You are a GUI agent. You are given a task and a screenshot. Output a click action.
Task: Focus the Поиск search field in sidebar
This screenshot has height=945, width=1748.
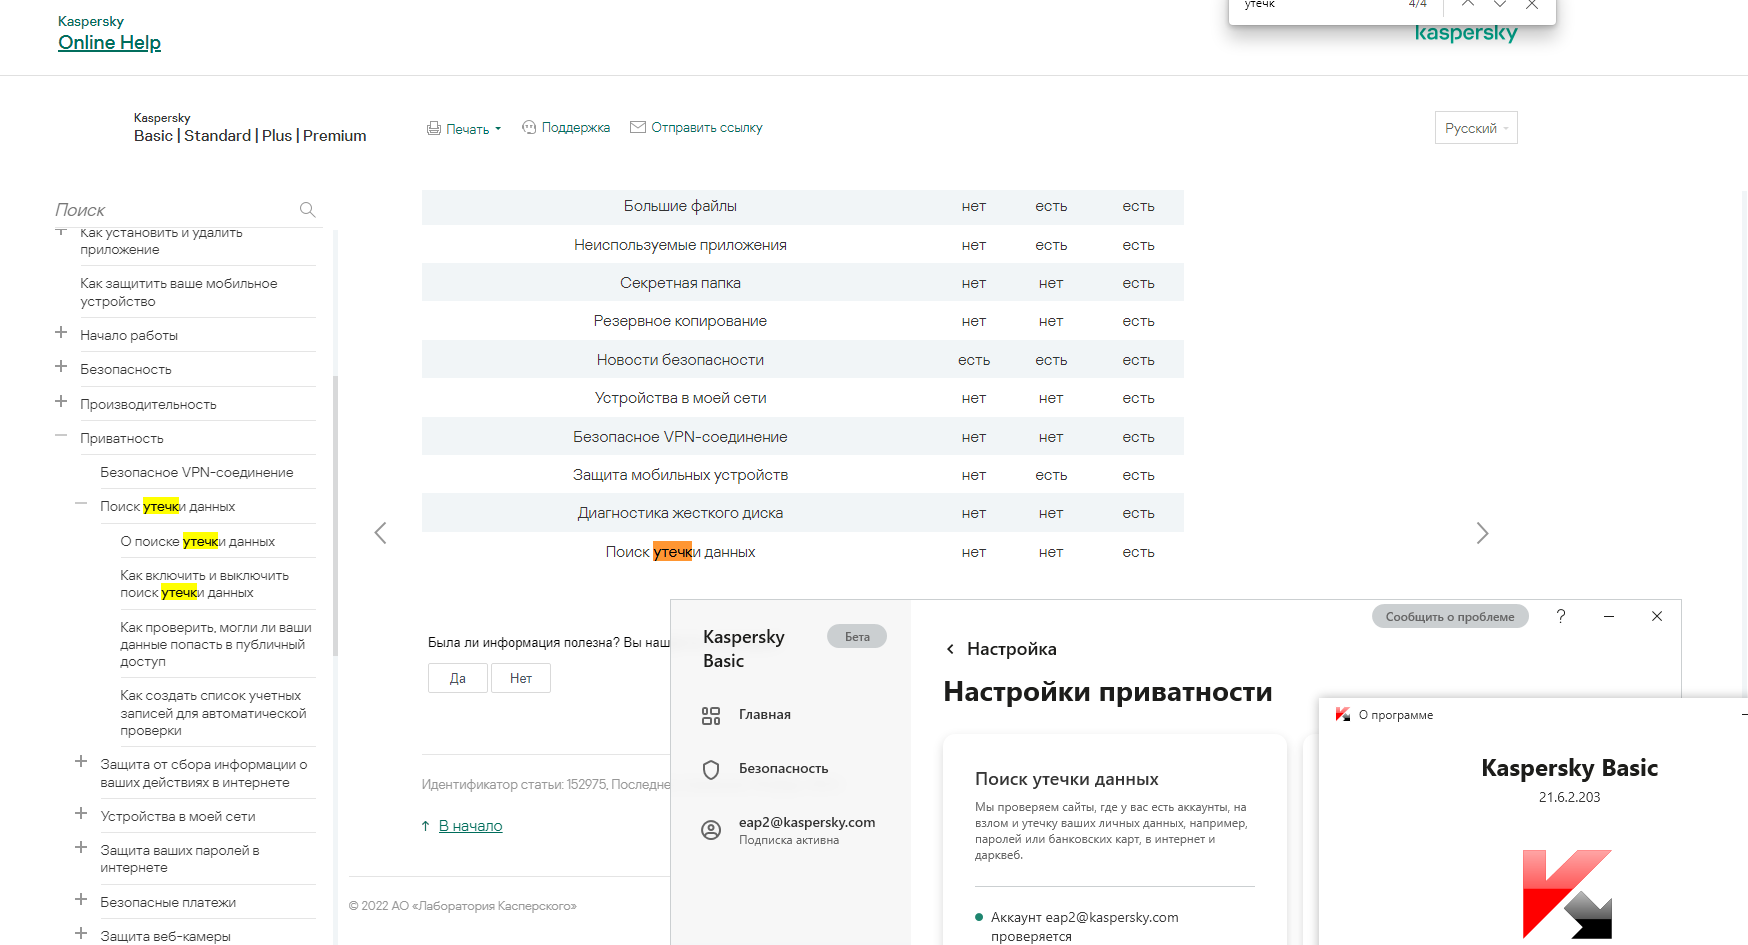[x=175, y=210]
